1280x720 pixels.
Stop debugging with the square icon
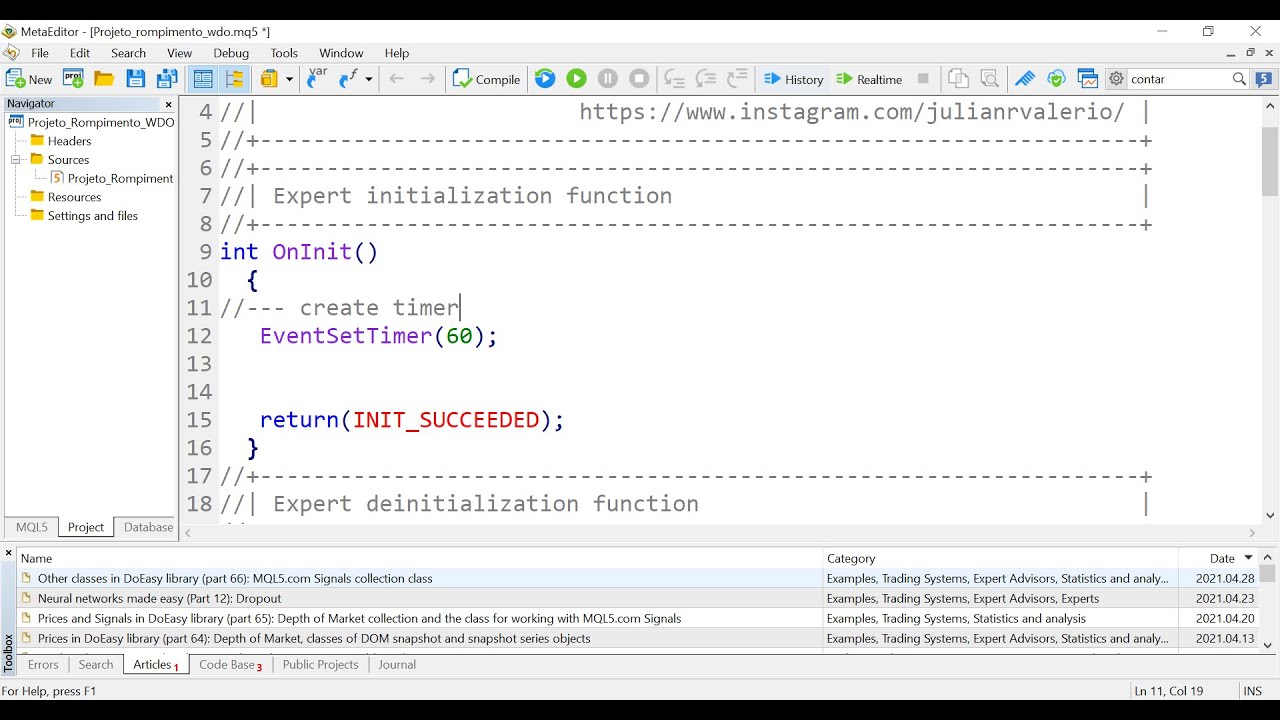pyautogui.click(x=640, y=79)
